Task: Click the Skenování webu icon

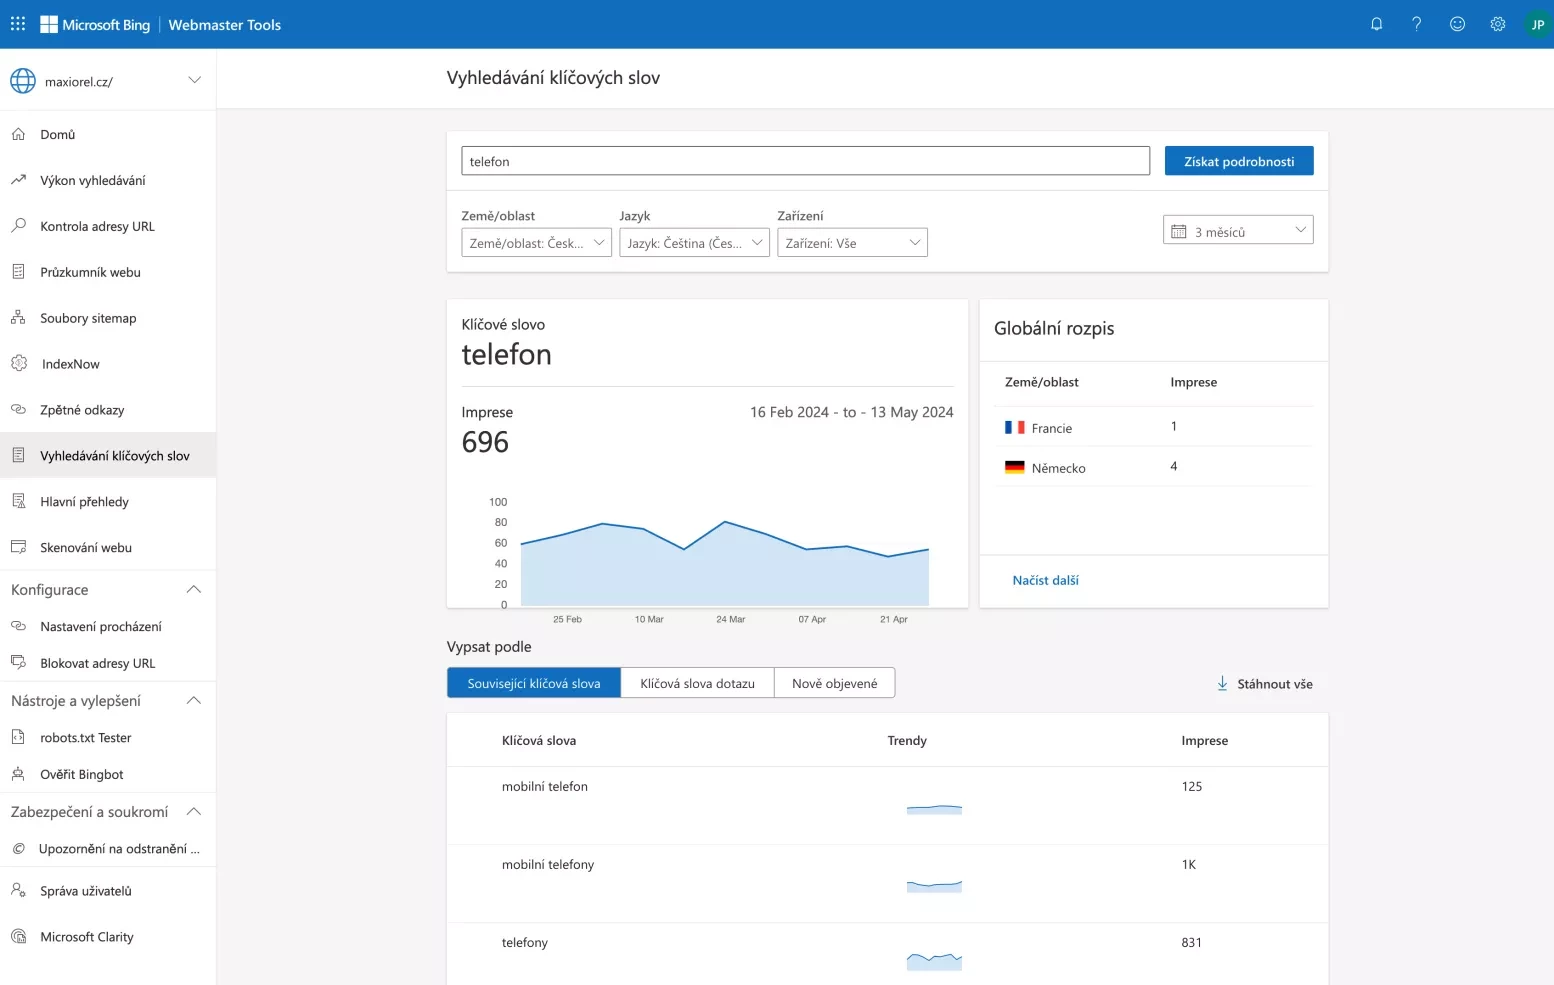Action: (18, 547)
